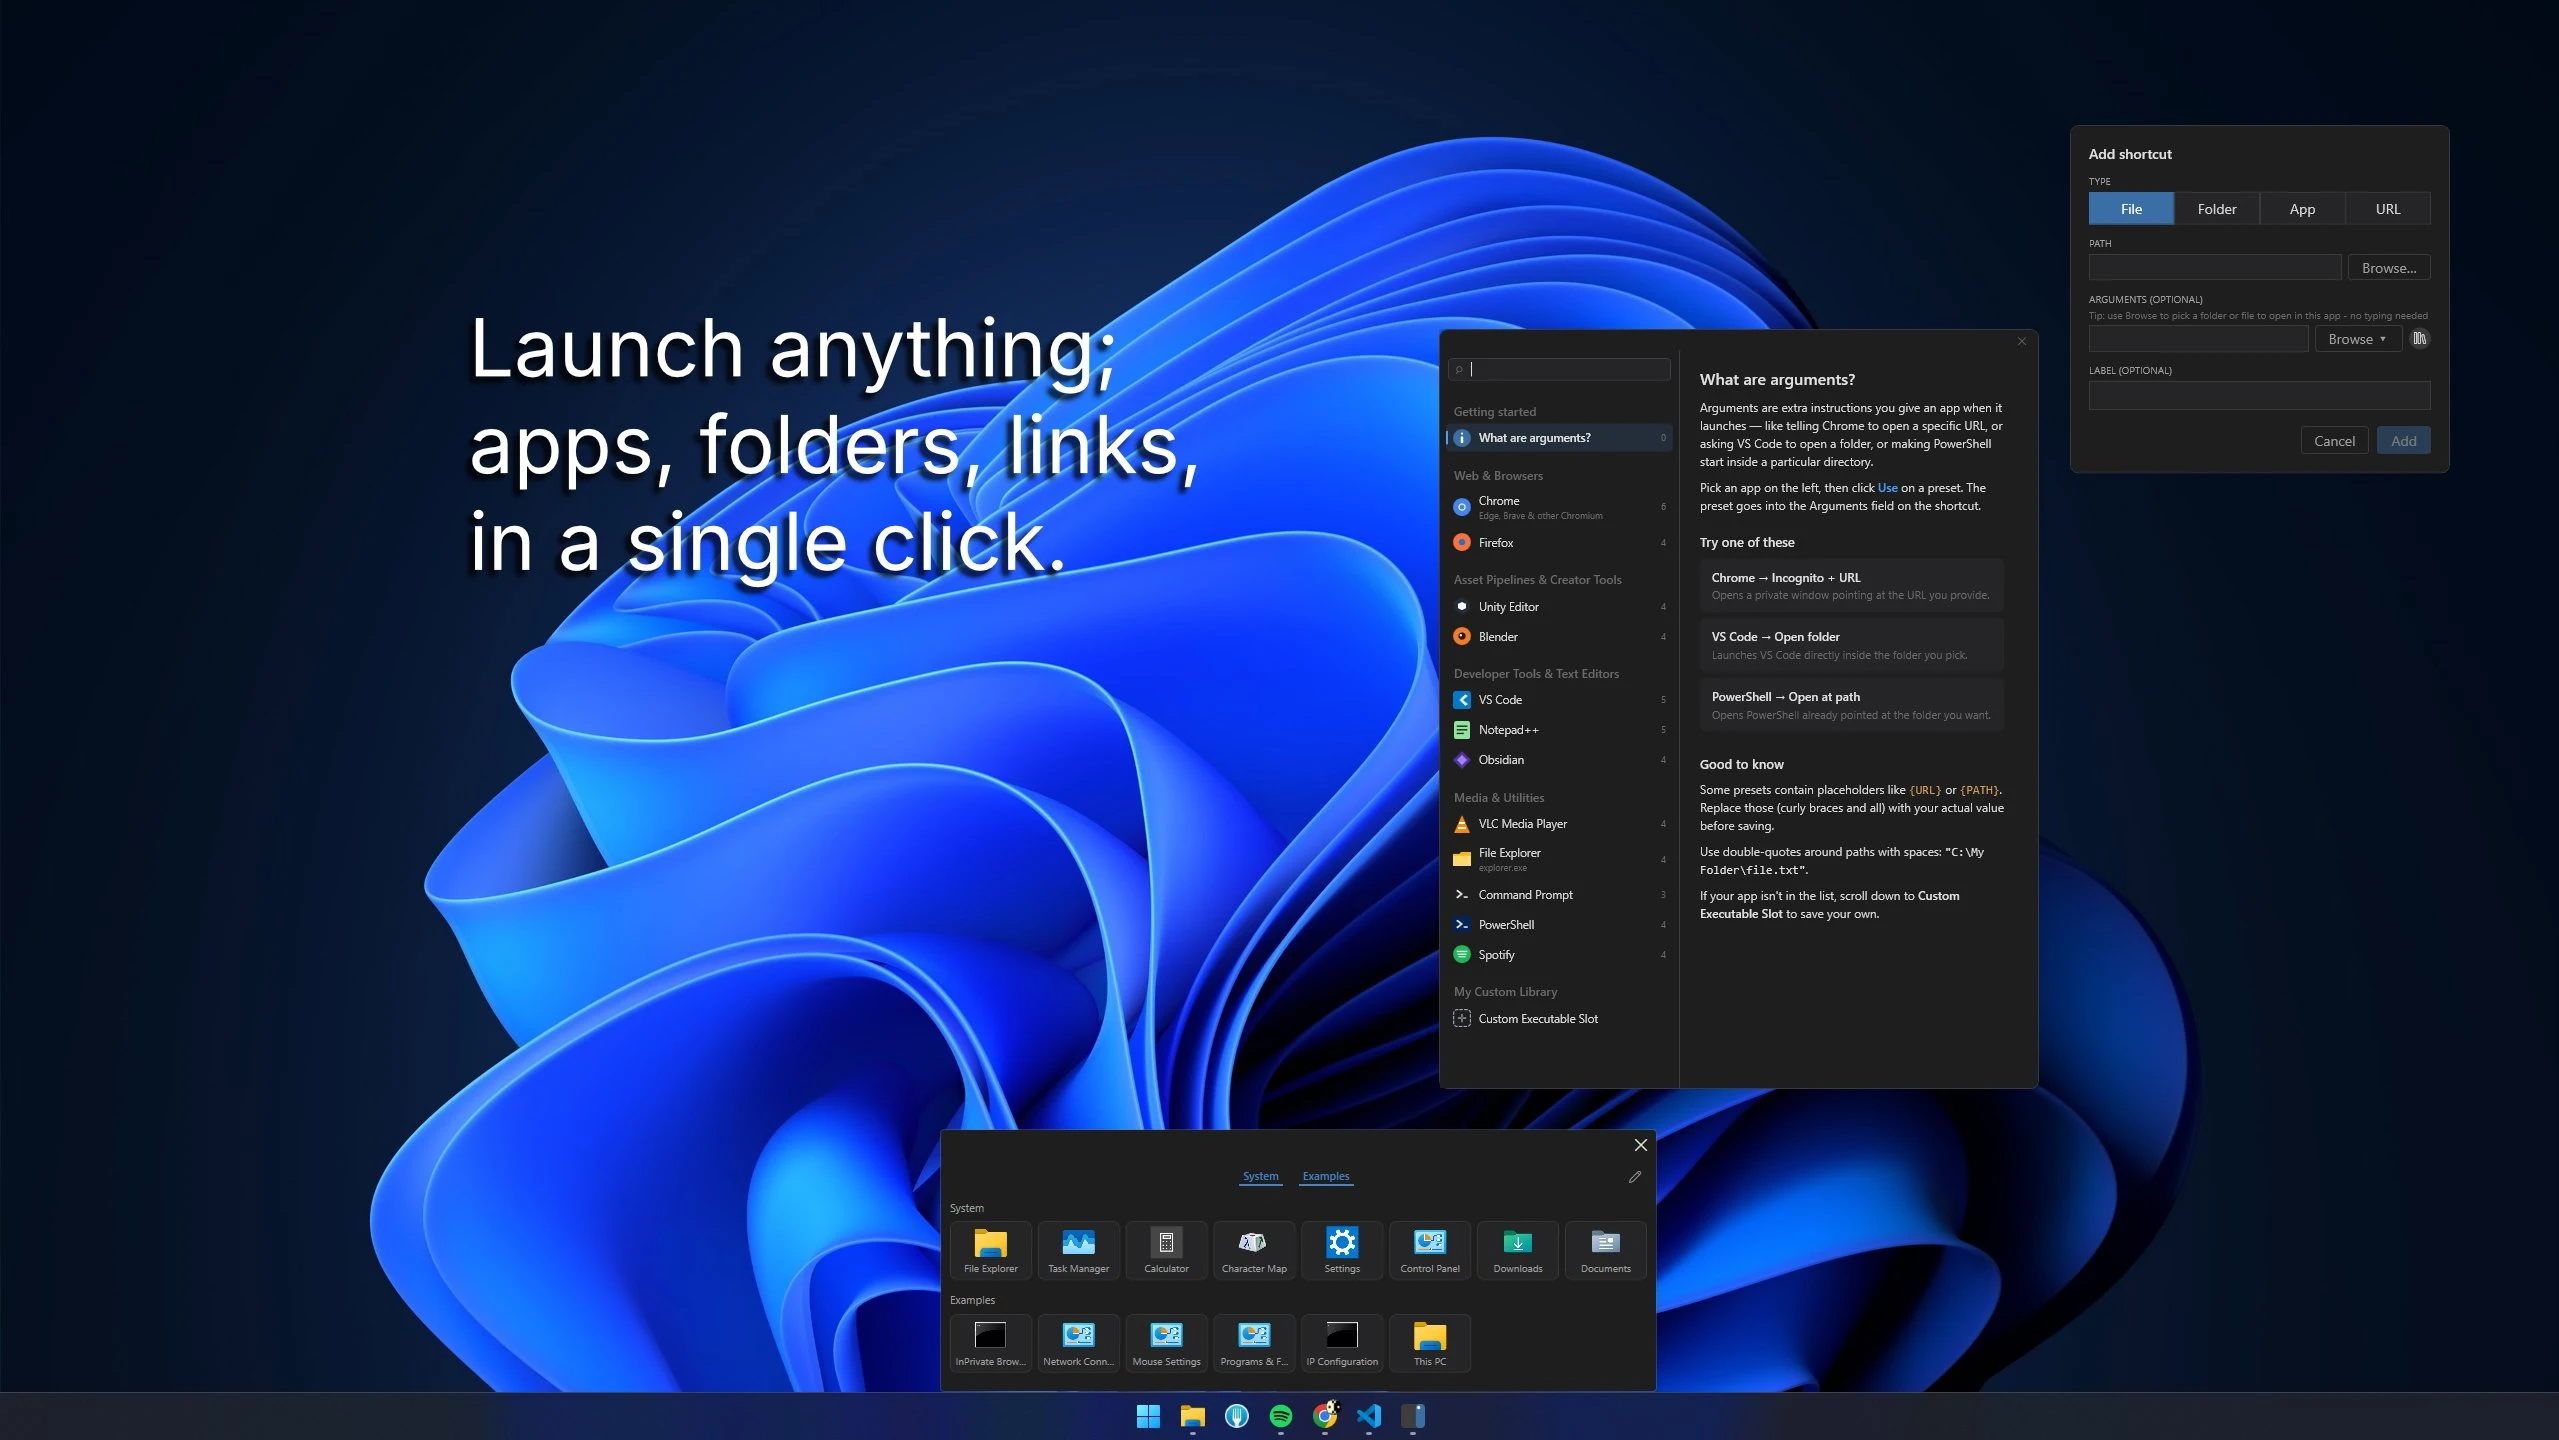2559x1440 pixels.
Task: Open the Mouse Settings example tile
Action: click(1166, 1343)
